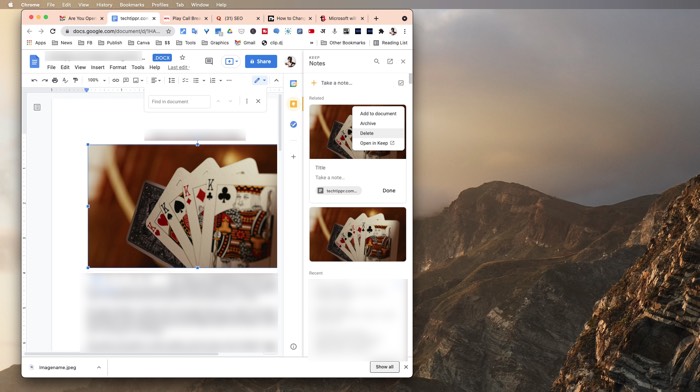Click Done on the Keep note
Screen dimensions: 700x392
(389, 191)
